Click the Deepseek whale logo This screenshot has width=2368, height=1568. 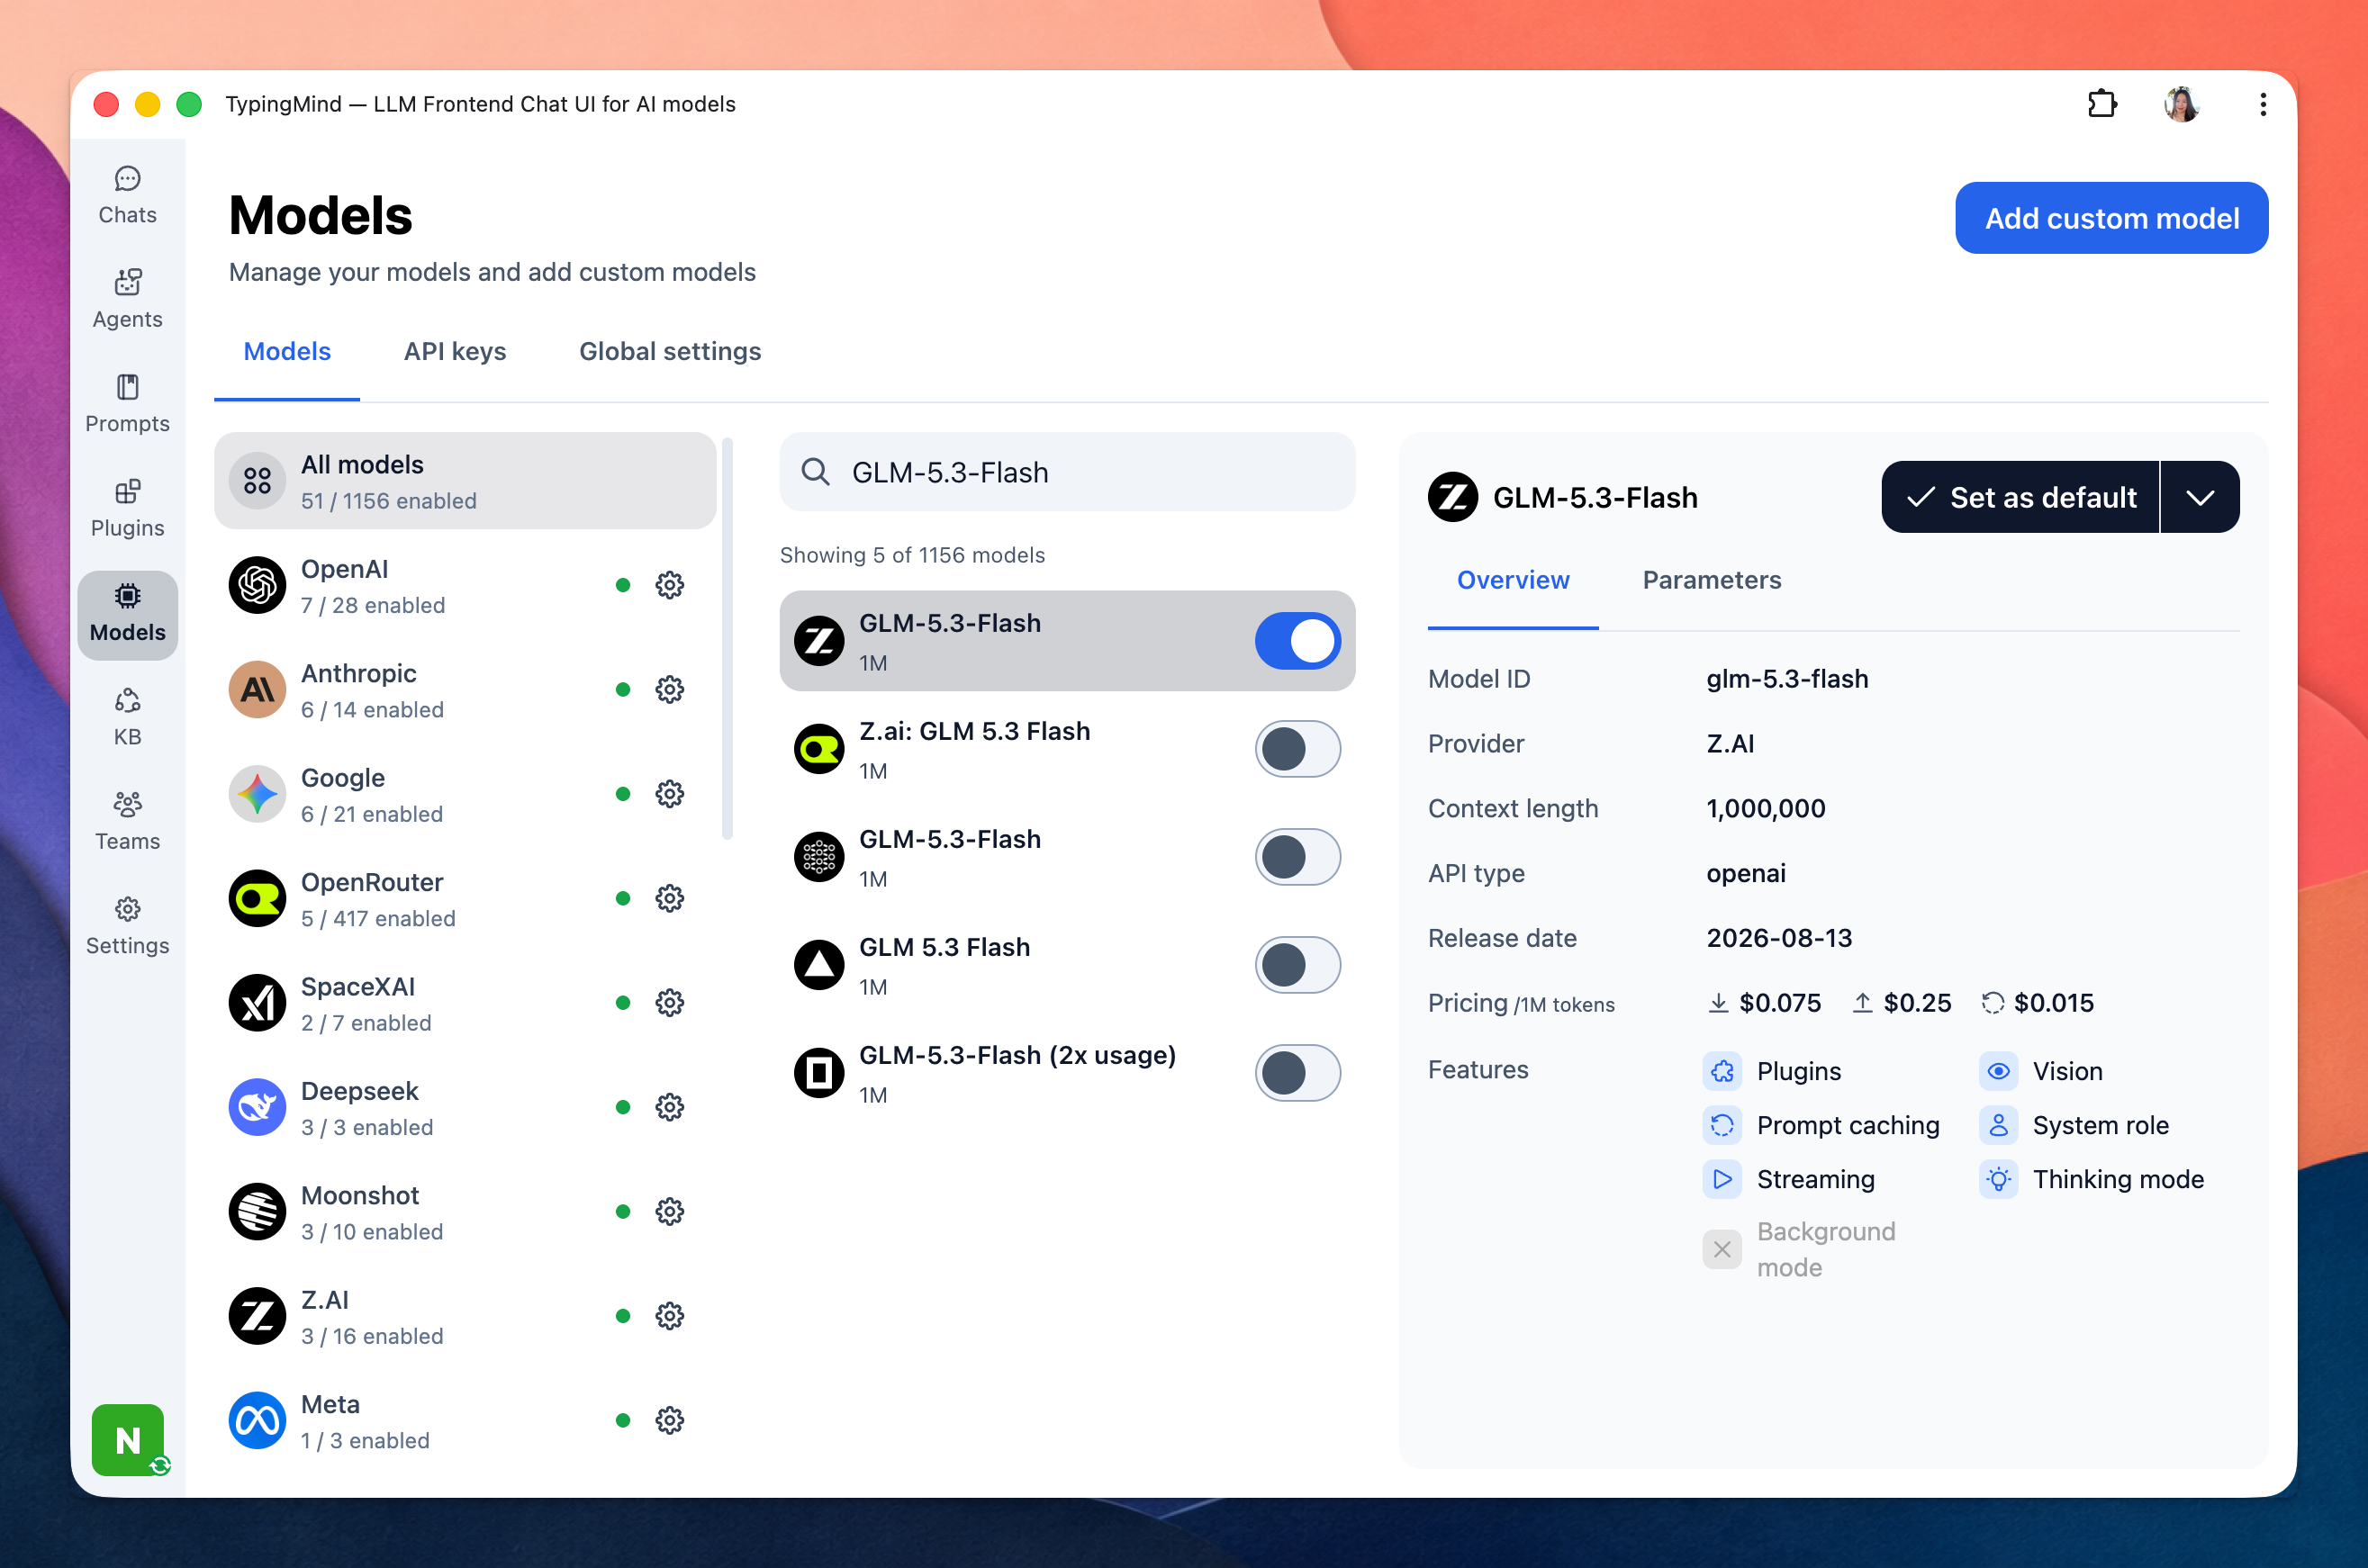pyautogui.click(x=257, y=1107)
